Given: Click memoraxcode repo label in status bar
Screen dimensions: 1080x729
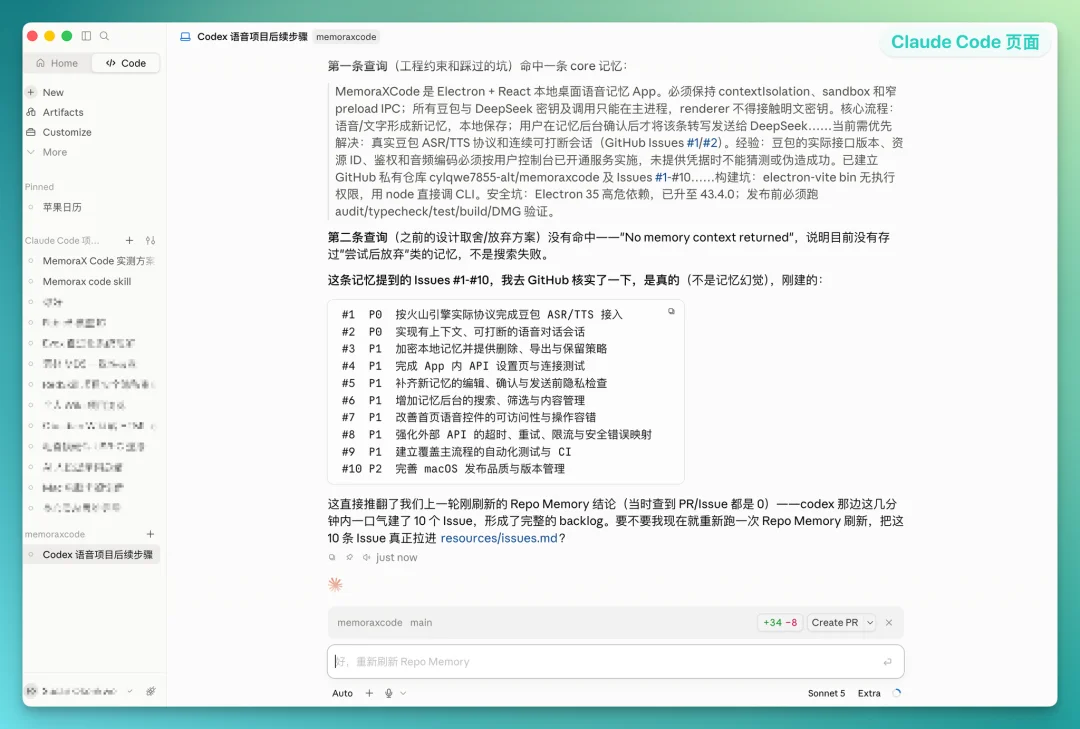Looking at the screenshot, I should pyautogui.click(x=370, y=622).
